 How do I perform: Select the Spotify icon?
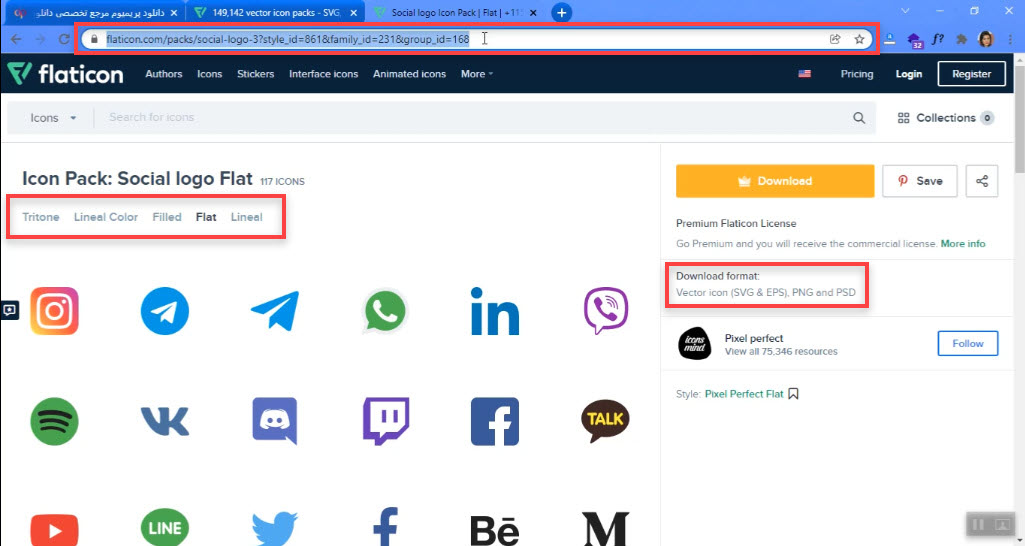coord(54,421)
